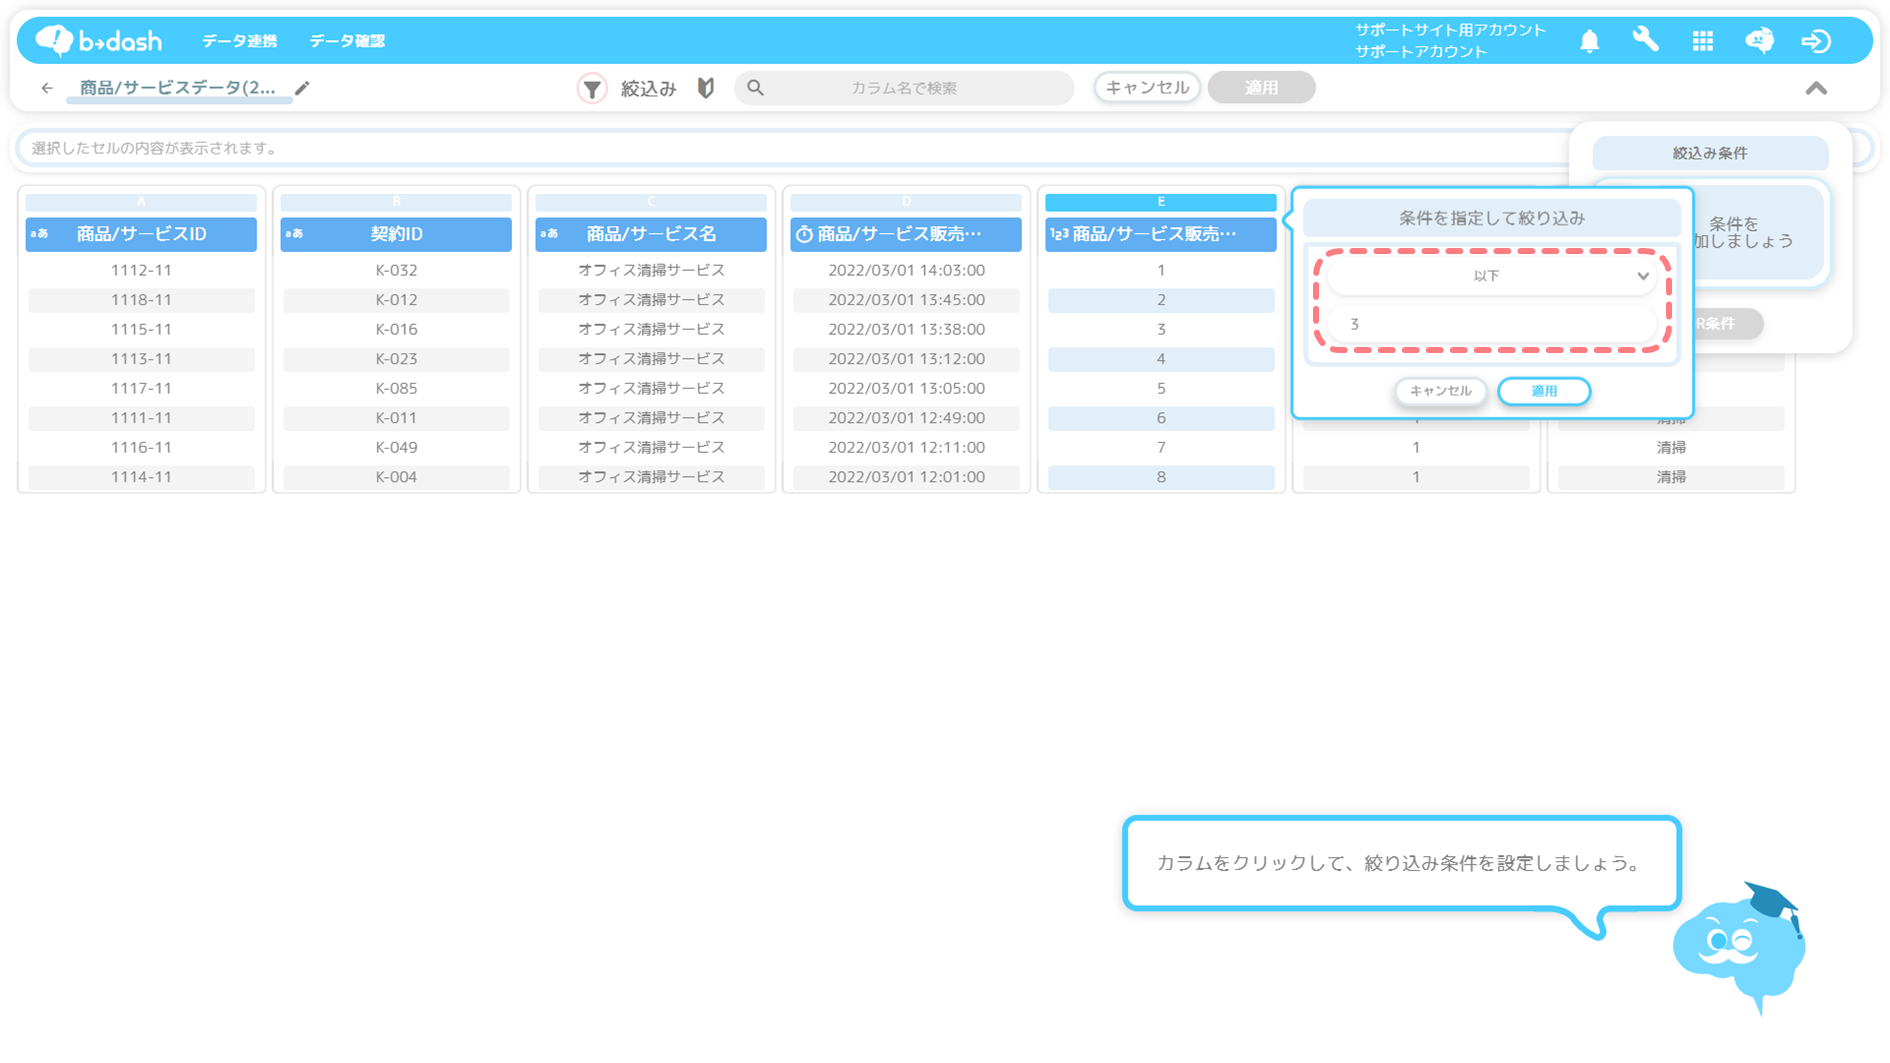
Task: Click cell K-049
Action: pos(396,447)
